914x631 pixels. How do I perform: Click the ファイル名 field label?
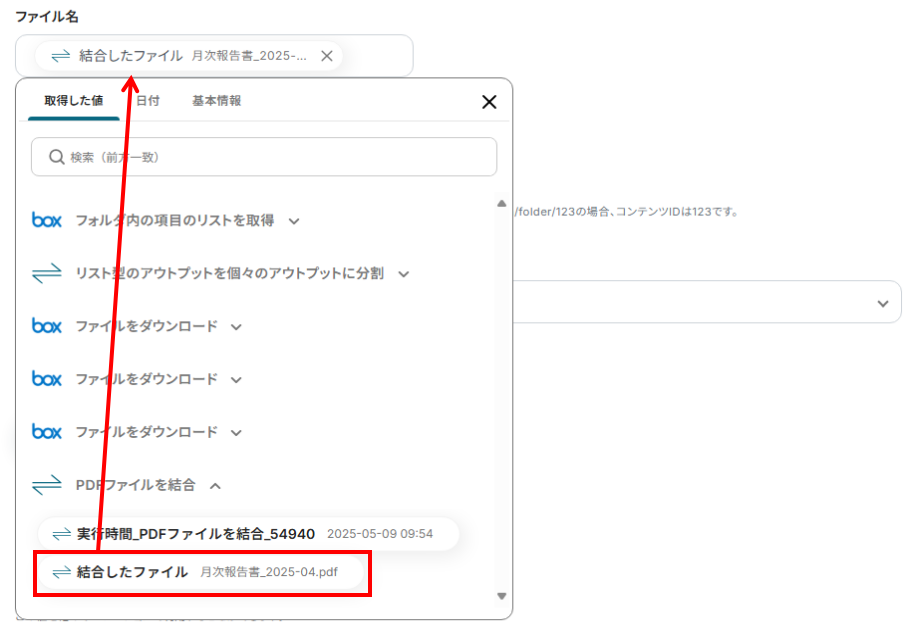[x=47, y=16]
